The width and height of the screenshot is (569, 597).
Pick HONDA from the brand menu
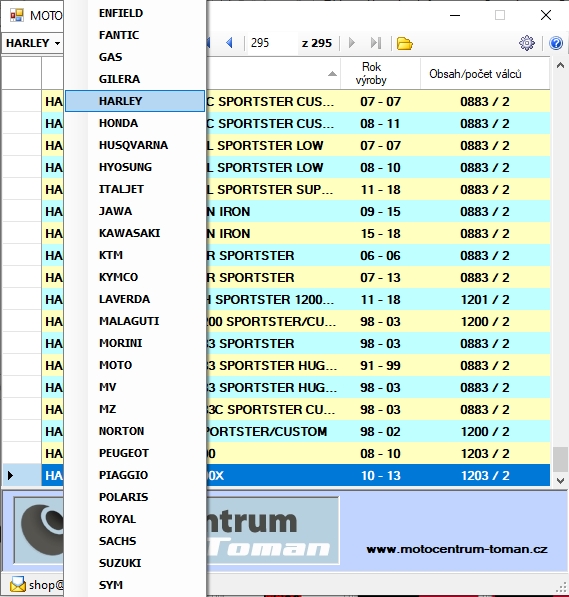click(135, 123)
